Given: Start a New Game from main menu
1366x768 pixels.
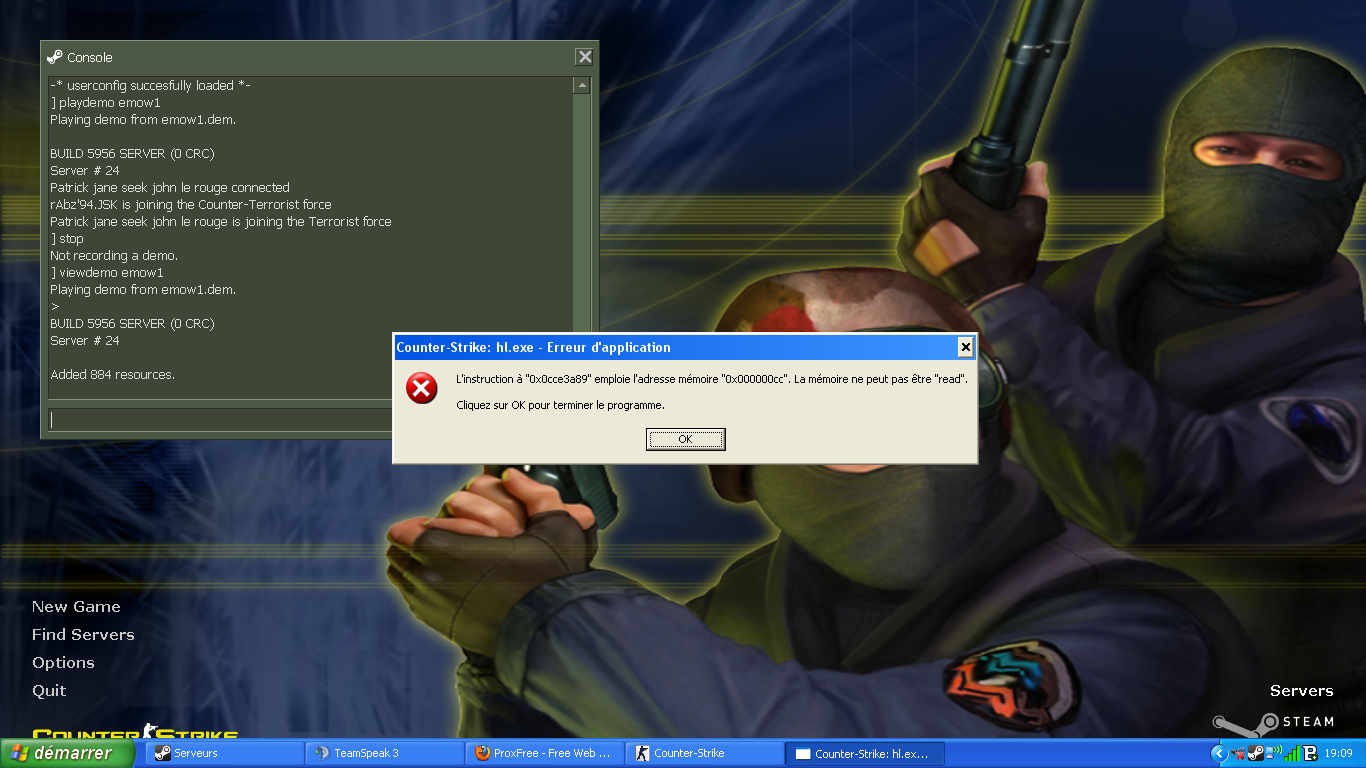Looking at the screenshot, I should pyautogui.click(x=76, y=607).
